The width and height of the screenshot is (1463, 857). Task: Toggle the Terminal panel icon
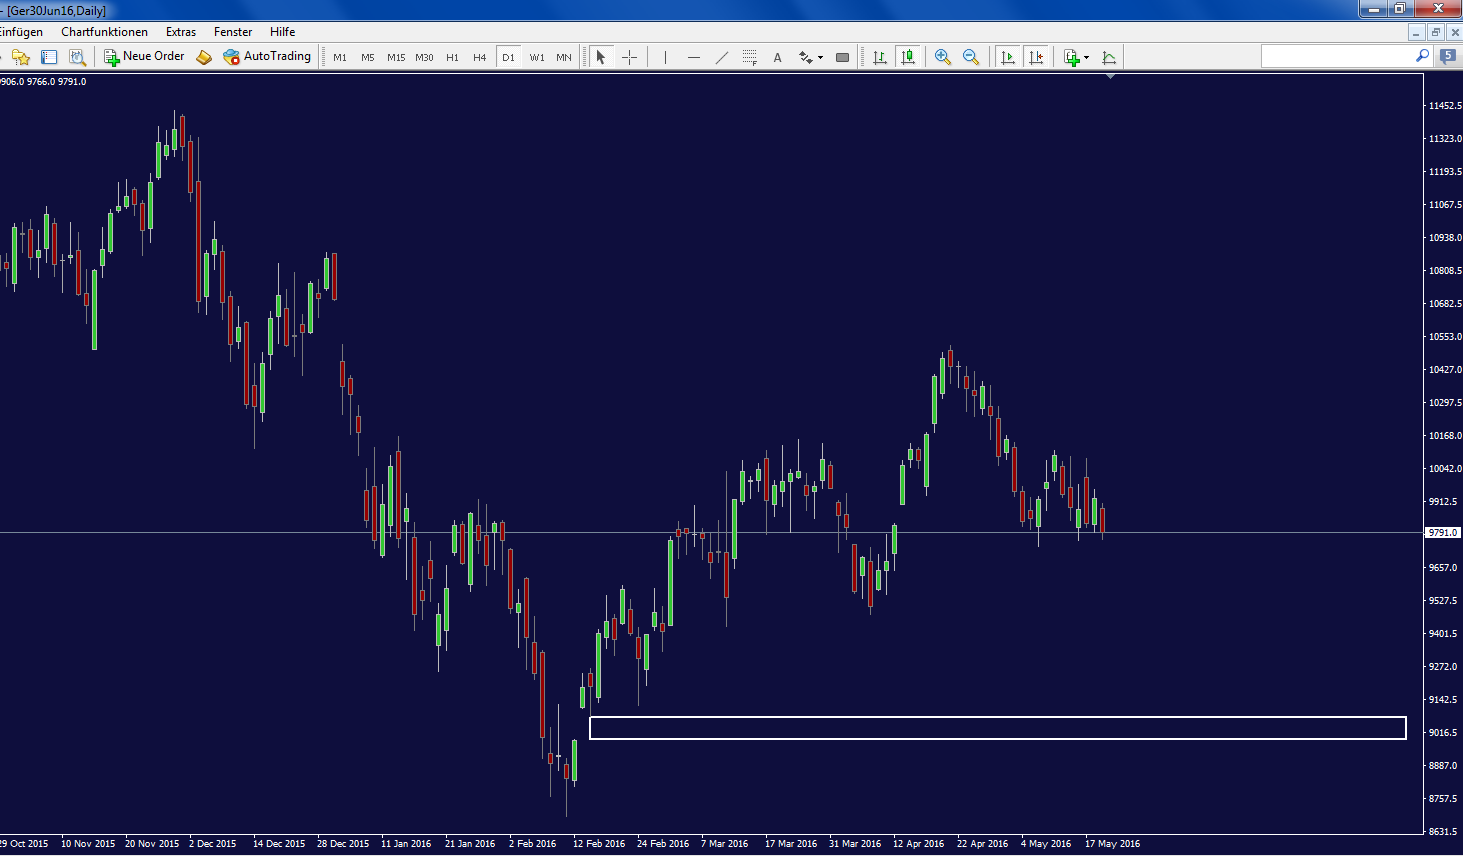click(49, 57)
